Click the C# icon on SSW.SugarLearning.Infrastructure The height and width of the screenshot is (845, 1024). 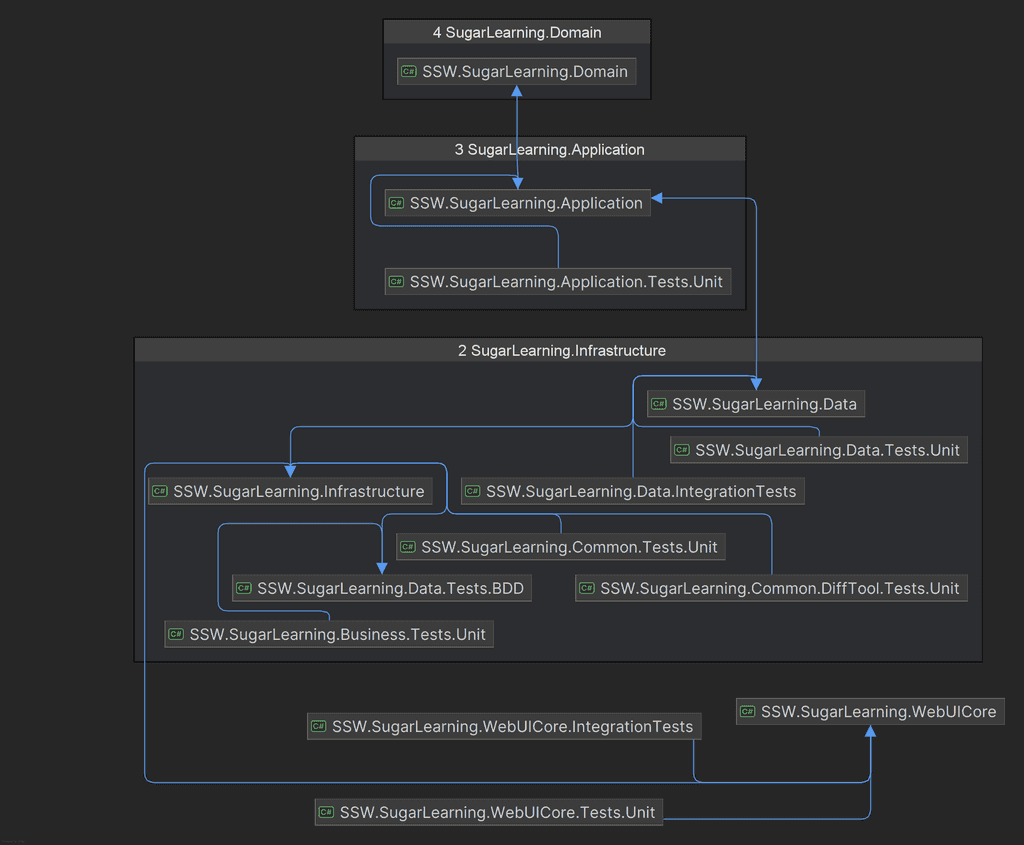[160, 491]
